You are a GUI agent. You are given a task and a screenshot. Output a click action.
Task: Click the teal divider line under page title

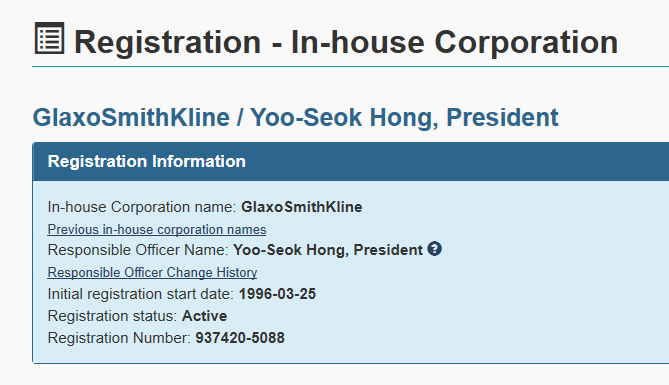(x=351, y=67)
